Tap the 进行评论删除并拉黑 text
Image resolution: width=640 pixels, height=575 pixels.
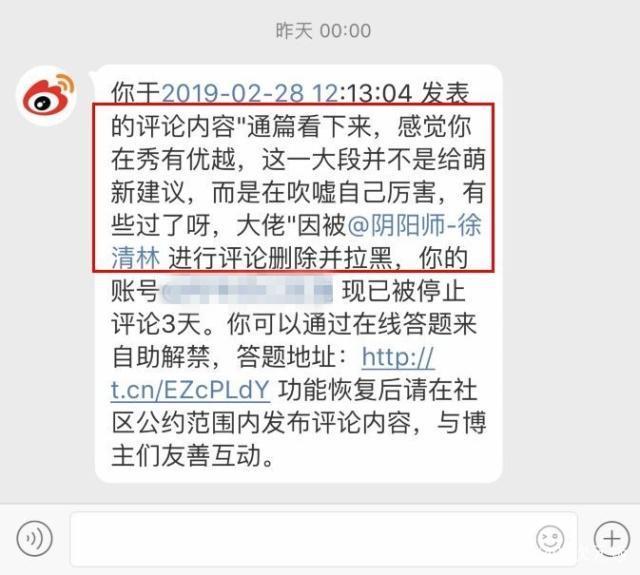coord(280,258)
